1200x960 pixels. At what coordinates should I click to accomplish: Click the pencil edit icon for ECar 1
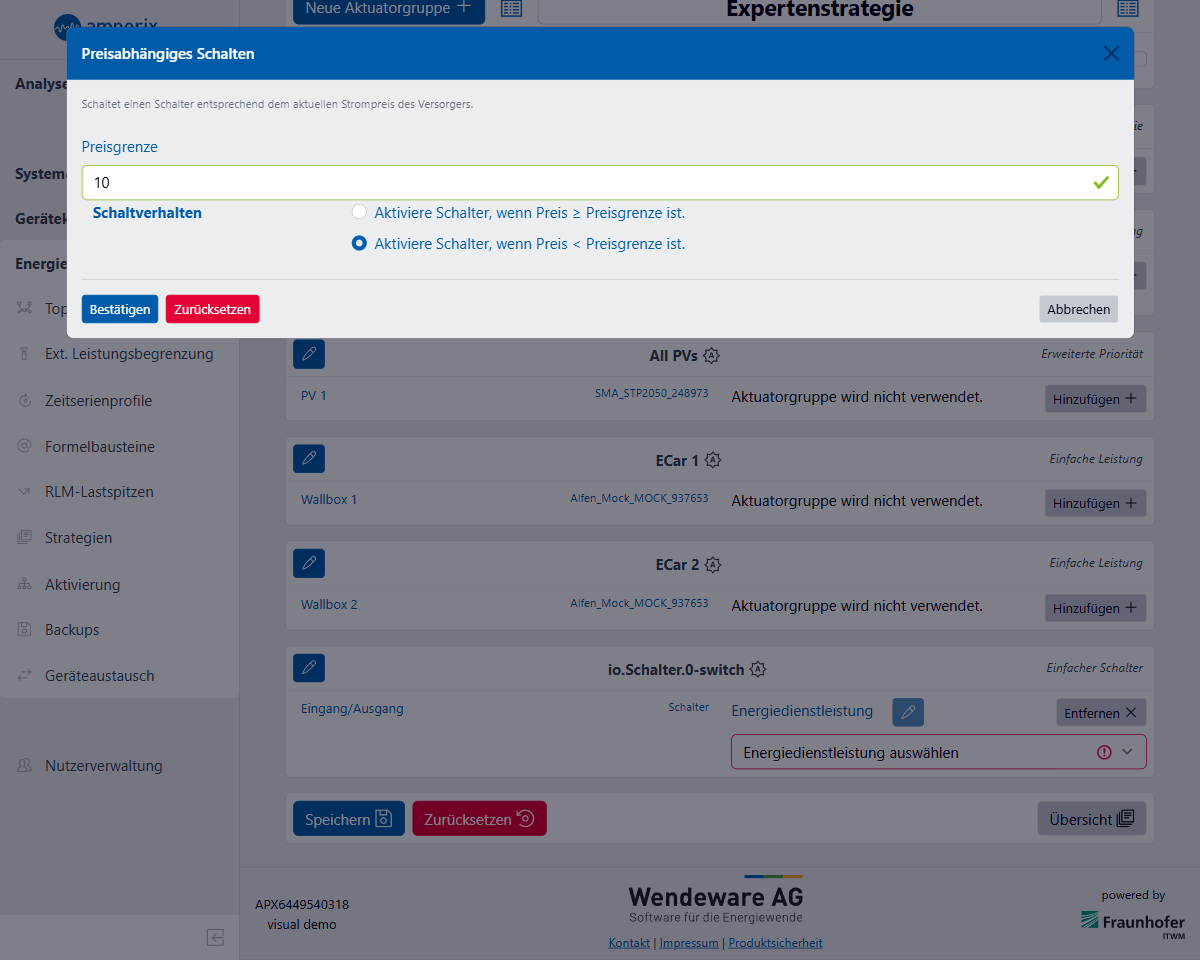tap(309, 459)
